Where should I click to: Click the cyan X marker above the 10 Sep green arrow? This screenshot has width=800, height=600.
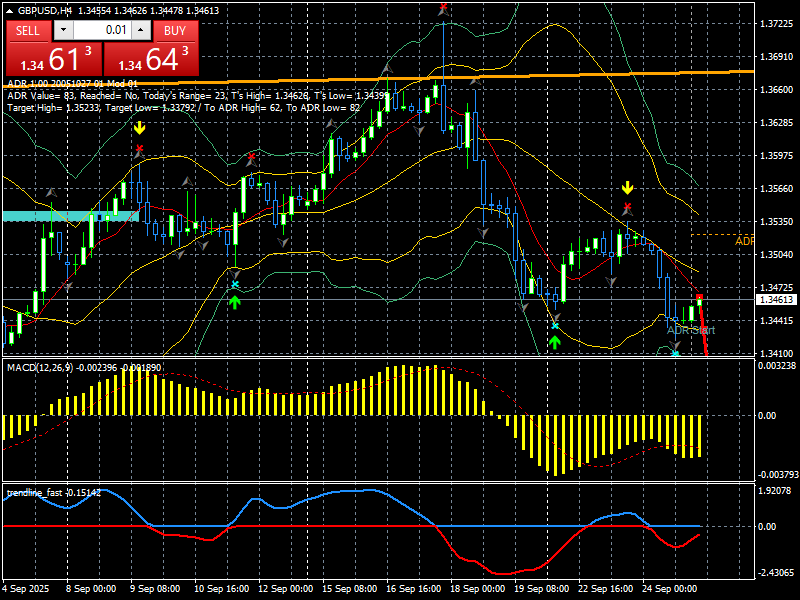(x=235, y=284)
